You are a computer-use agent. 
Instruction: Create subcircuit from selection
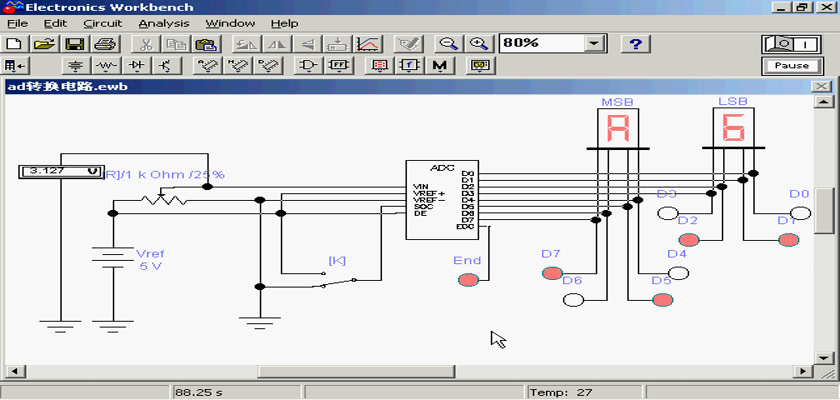[336, 44]
